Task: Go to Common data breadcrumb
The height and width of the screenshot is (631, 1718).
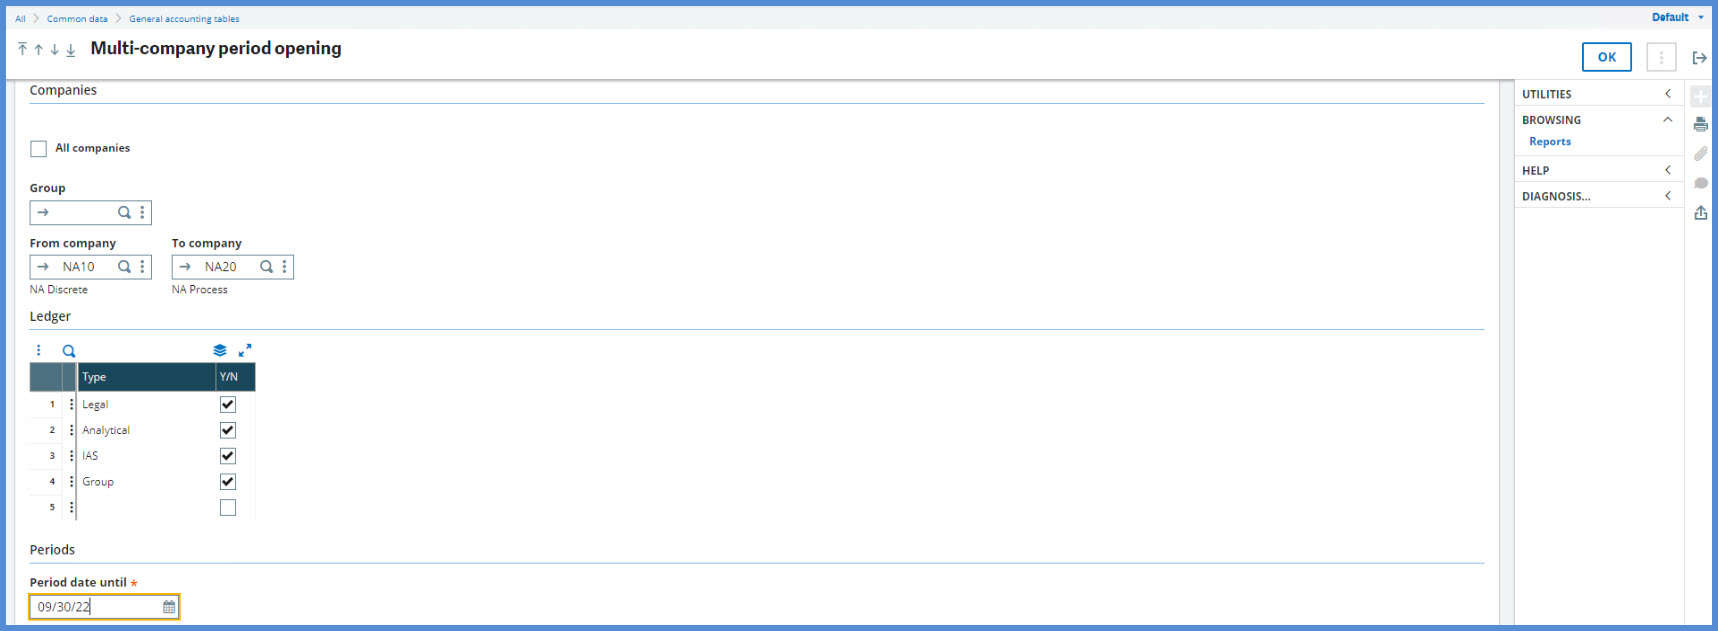Action: click(x=77, y=19)
